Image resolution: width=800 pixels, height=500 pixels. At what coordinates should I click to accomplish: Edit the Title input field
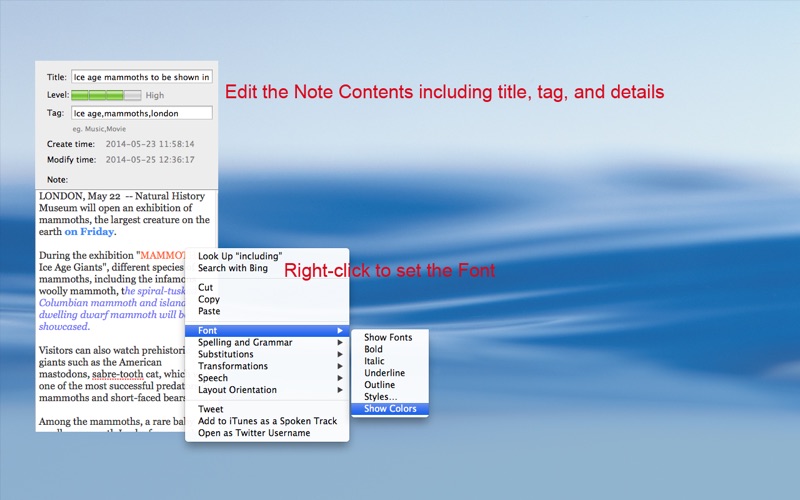pos(141,77)
